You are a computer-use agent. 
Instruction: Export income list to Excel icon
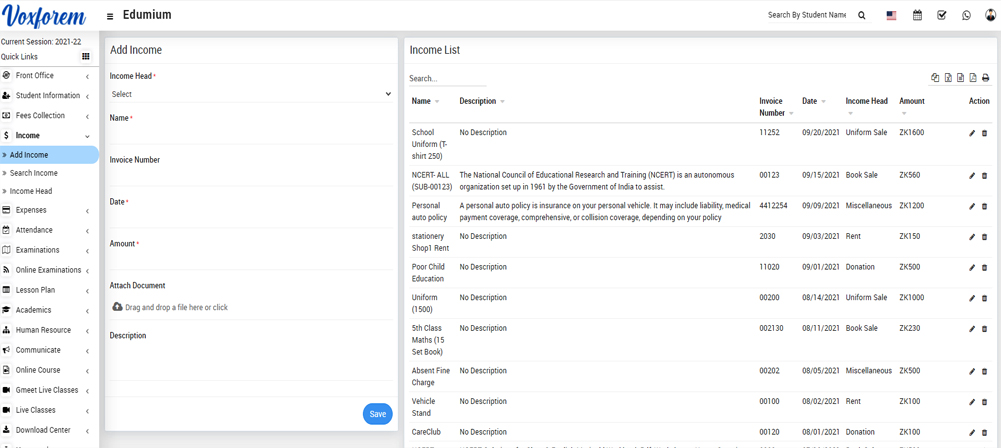coord(948,78)
